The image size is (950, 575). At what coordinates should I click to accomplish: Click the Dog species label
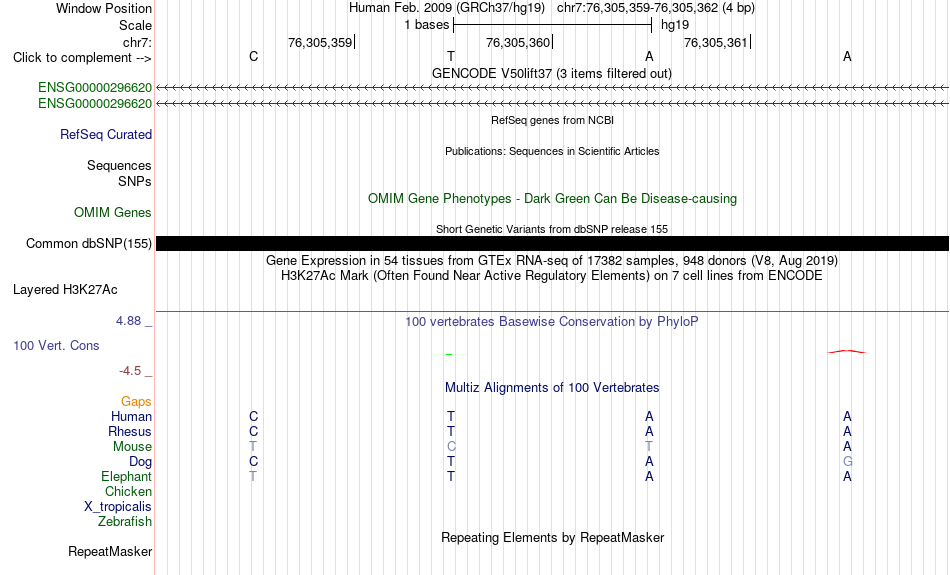tap(140, 462)
